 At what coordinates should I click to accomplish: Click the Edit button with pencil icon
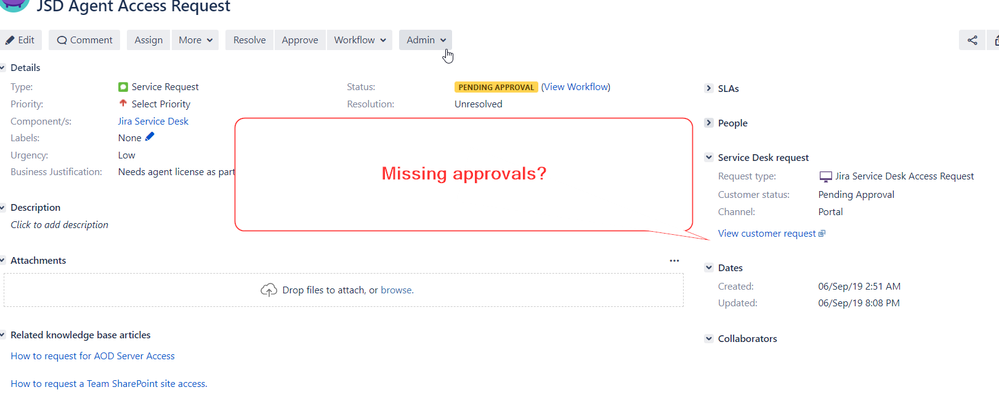(20, 40)
